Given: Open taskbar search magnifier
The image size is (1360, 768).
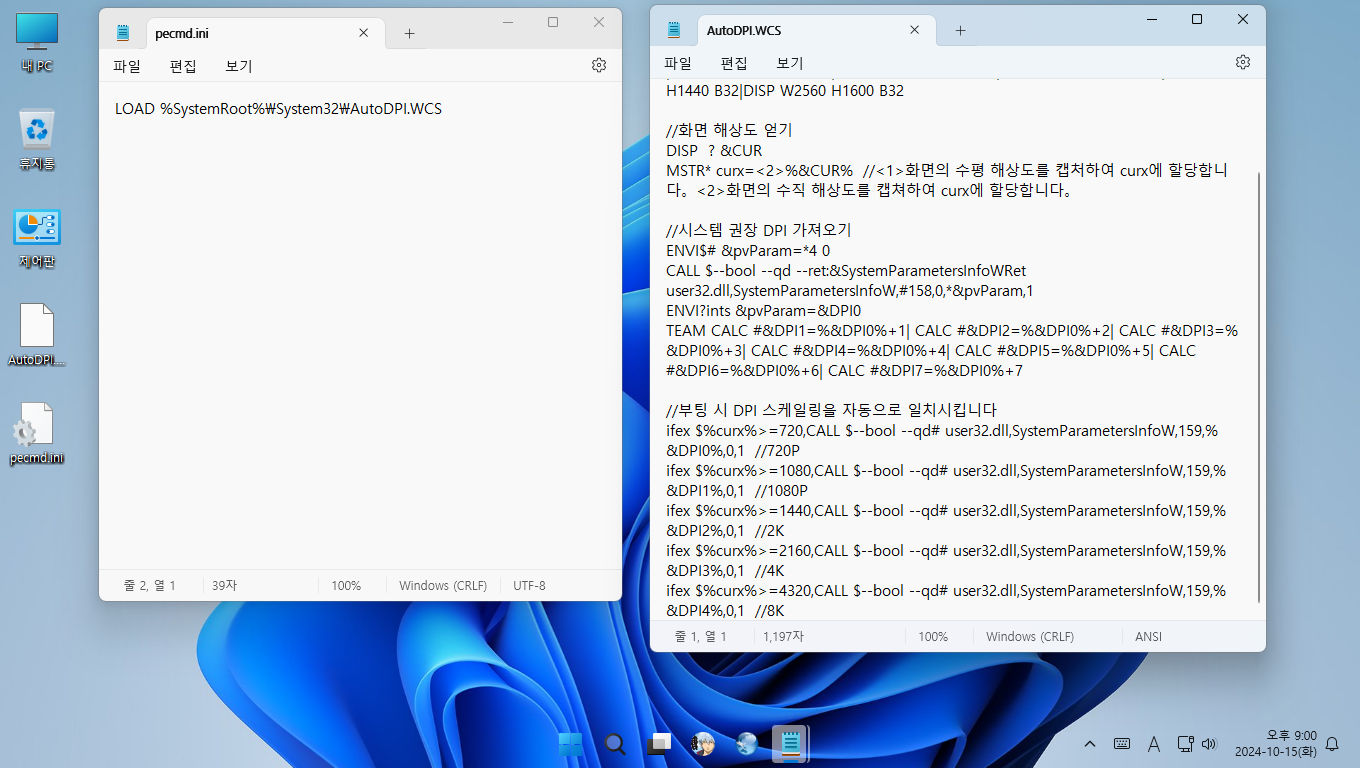Looking at the screenshot, I should tap(615, 744).
